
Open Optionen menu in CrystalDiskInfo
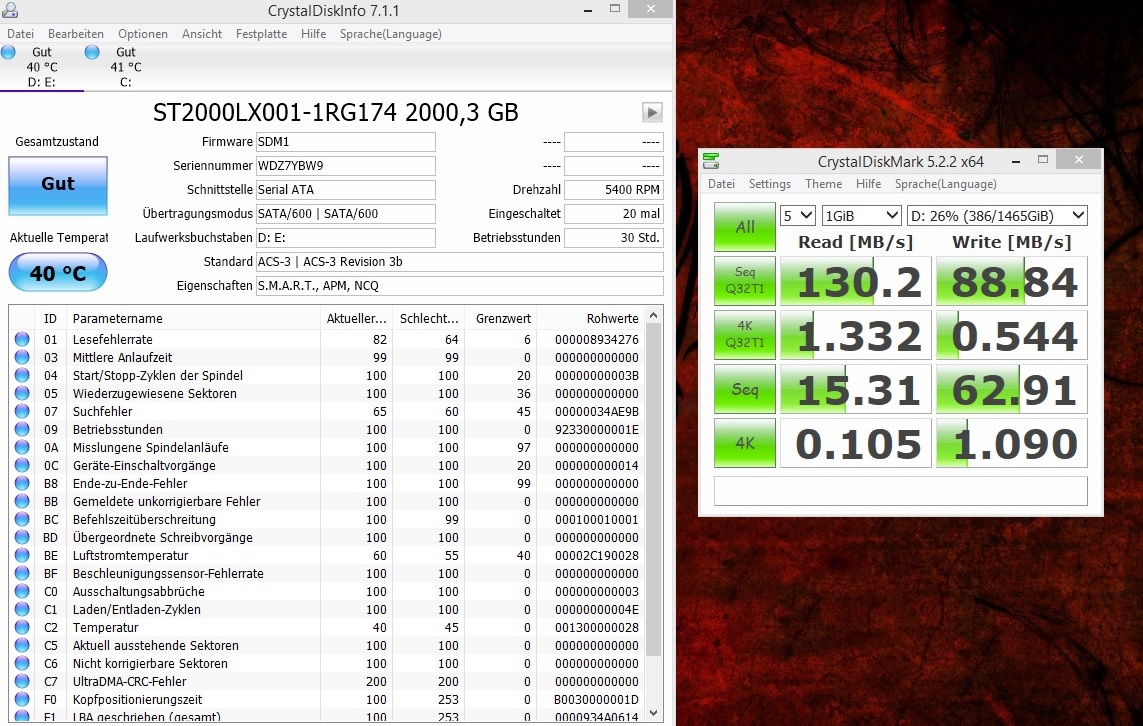click(143, 34)
